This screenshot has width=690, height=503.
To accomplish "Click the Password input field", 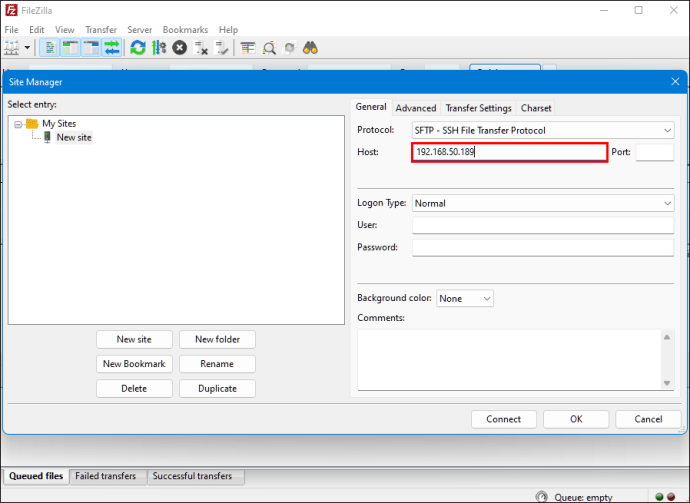I will 543,247.
